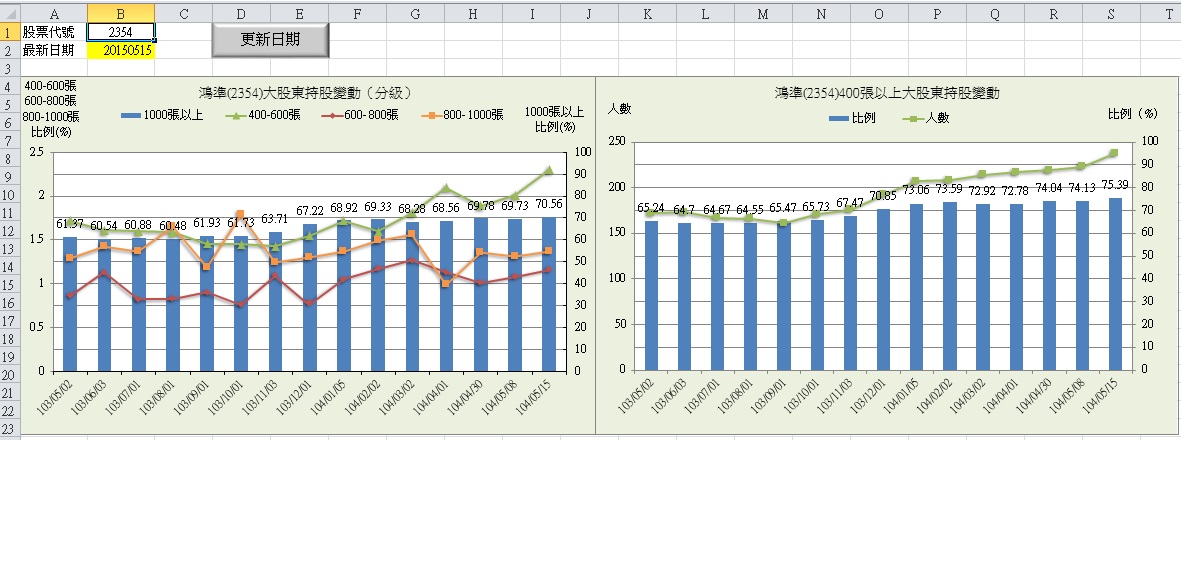Click data label 68.92 in left chart
The height and width of the screenshot is (561, 1181).
coord(344,206)
